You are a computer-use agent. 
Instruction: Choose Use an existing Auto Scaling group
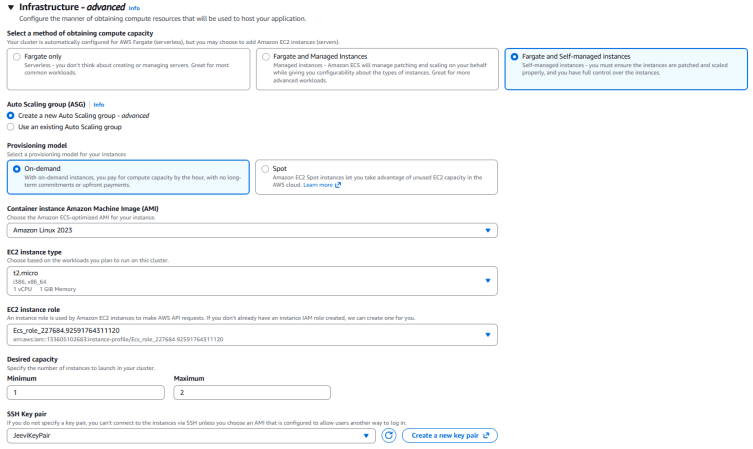point(11,127)
